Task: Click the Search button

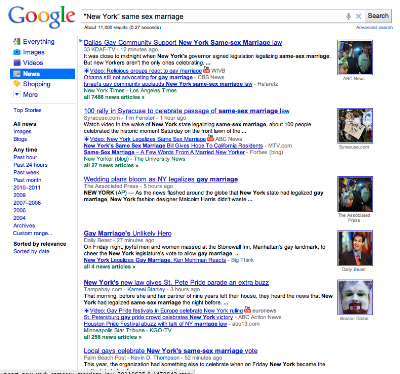Action: point(378,16)
